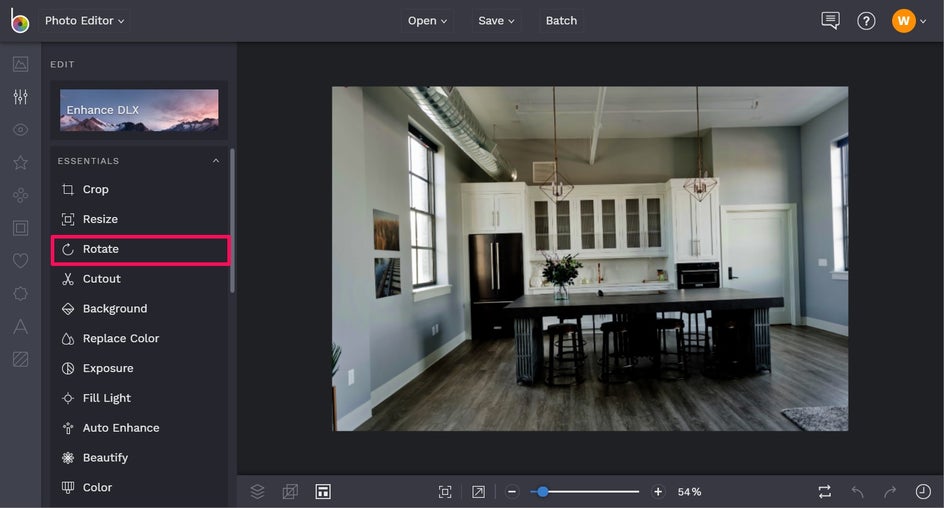This screenshot has height=508, width=944.
Task: Expand the account menu chevron
Action: coord(923,22)
